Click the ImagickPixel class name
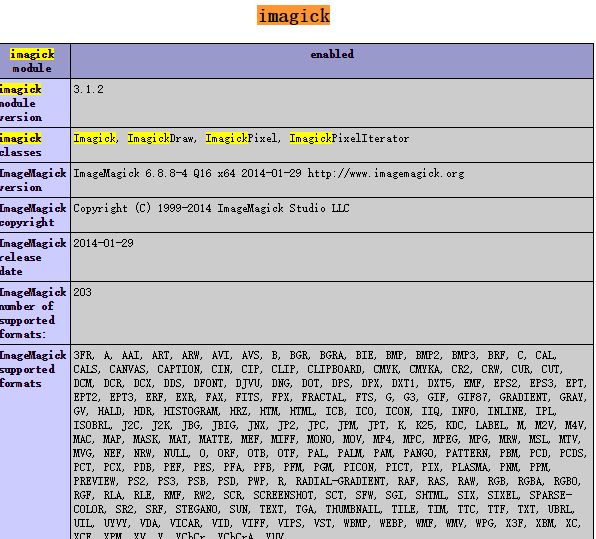The image size is (596, 539). (241, 138)
